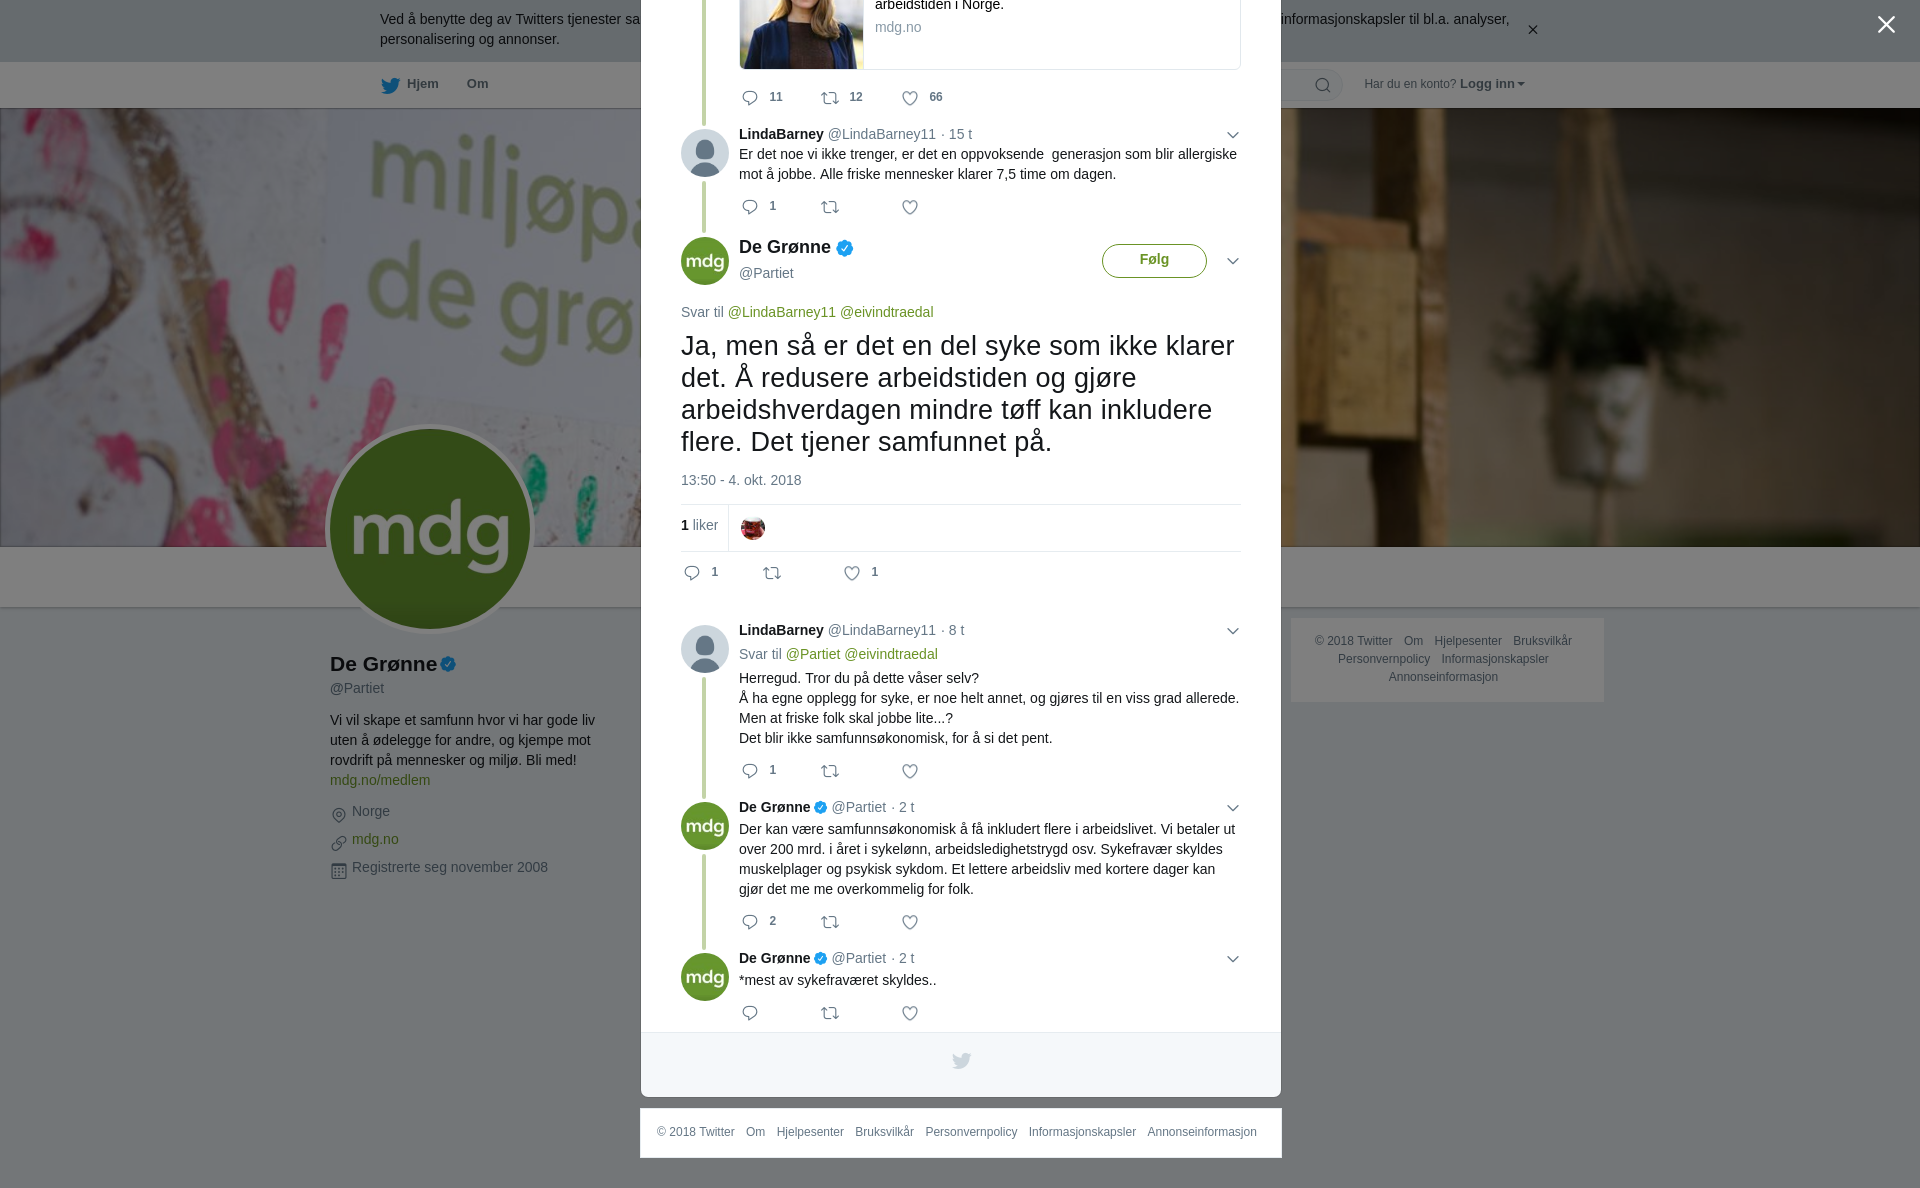Like LindaBarney's 15 t reply
Image resolution: width=1920 pixels, height=1188 pixels.
[910, 208]
